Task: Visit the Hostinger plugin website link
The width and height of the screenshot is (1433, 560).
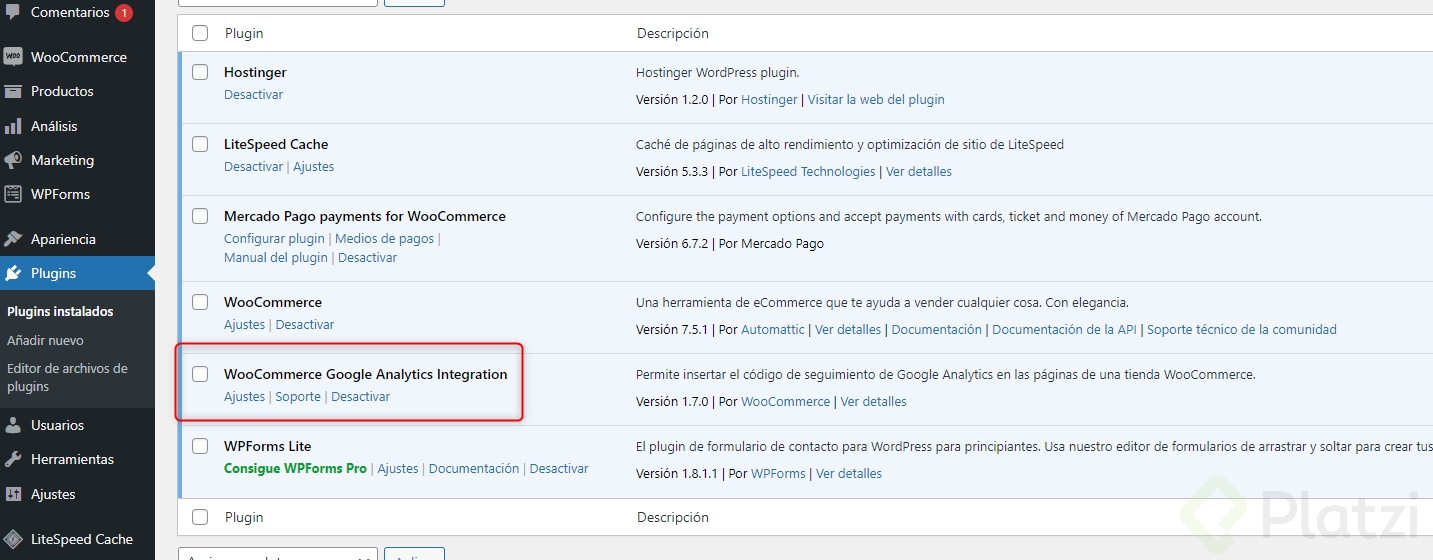Action: [876, 100]
